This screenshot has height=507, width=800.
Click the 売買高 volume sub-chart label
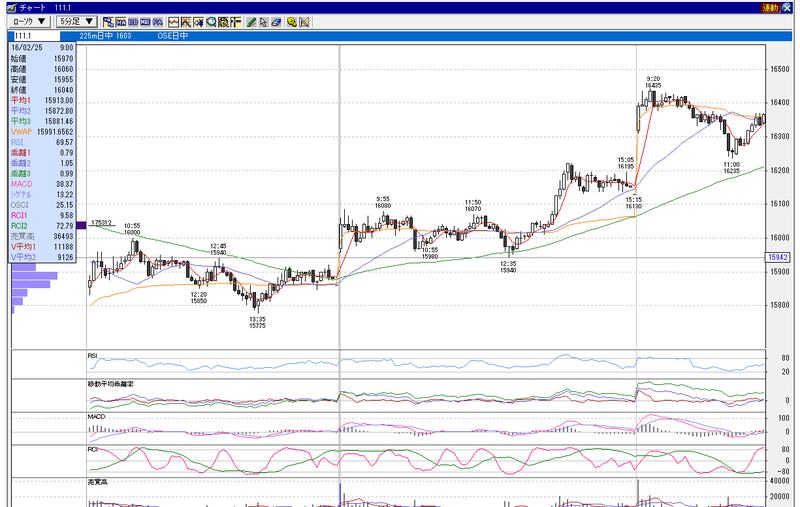coord(97,482)
